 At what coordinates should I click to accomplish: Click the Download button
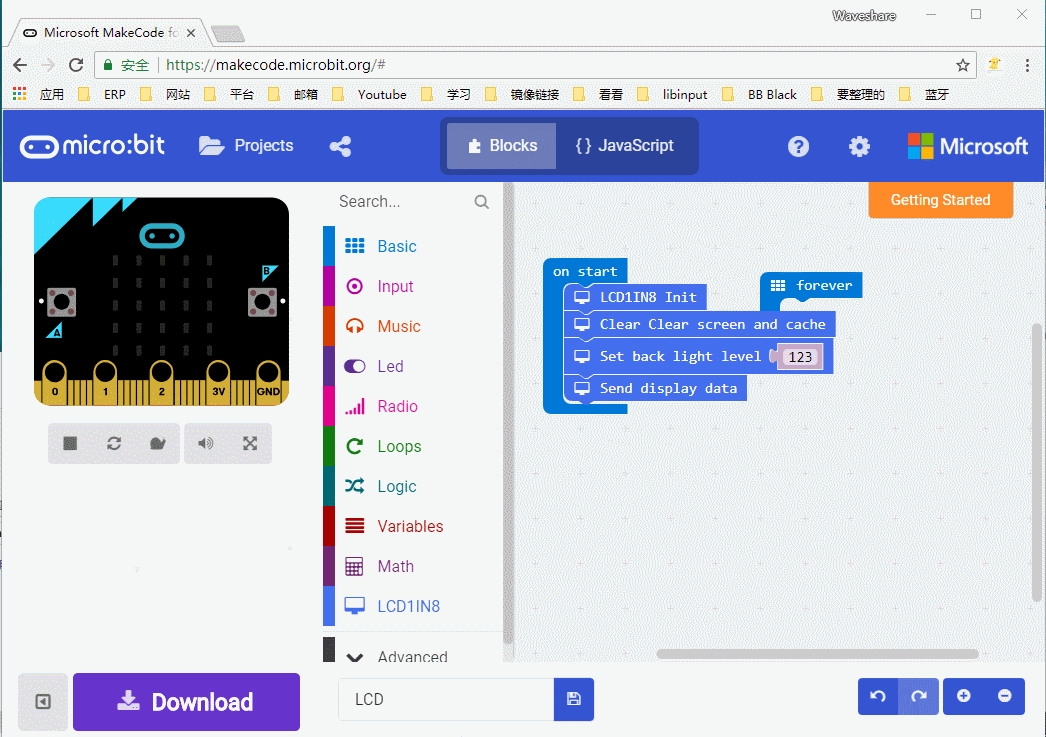click(186, 702)
